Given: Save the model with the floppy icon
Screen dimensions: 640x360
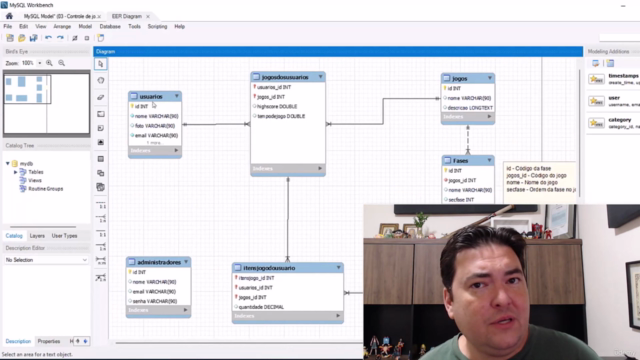Looking at the screenshot, I should click(33, 38).
